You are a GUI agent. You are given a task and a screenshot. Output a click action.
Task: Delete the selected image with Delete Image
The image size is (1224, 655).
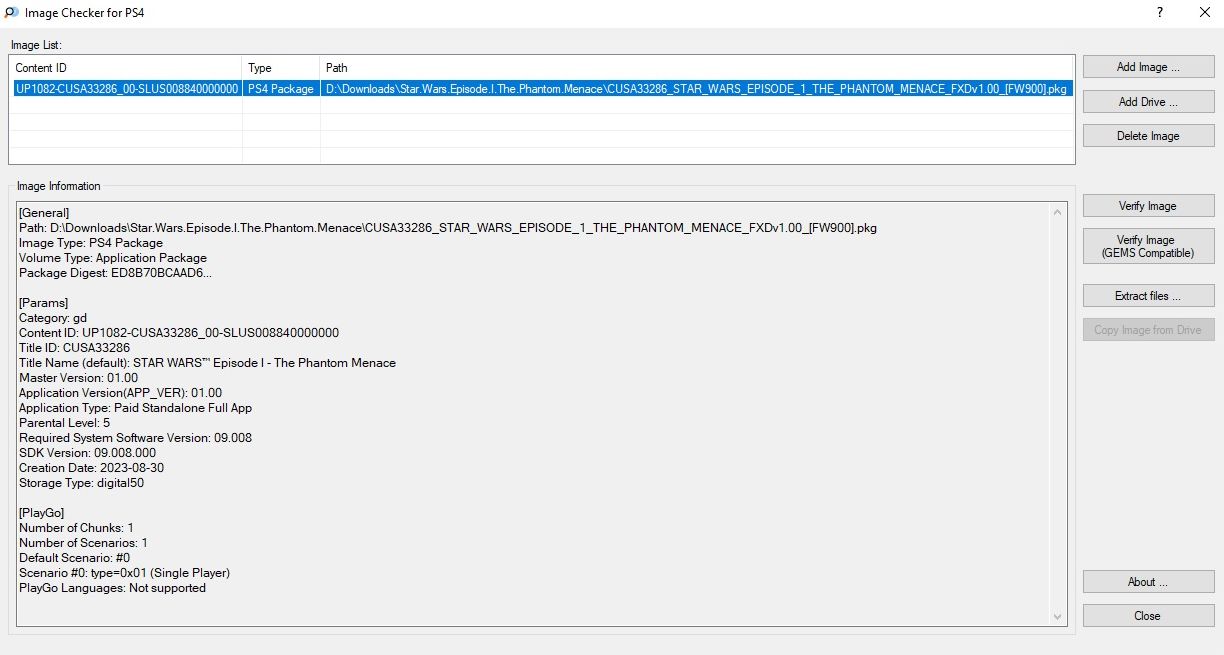pyautogui.click(x=1148, y=135)
